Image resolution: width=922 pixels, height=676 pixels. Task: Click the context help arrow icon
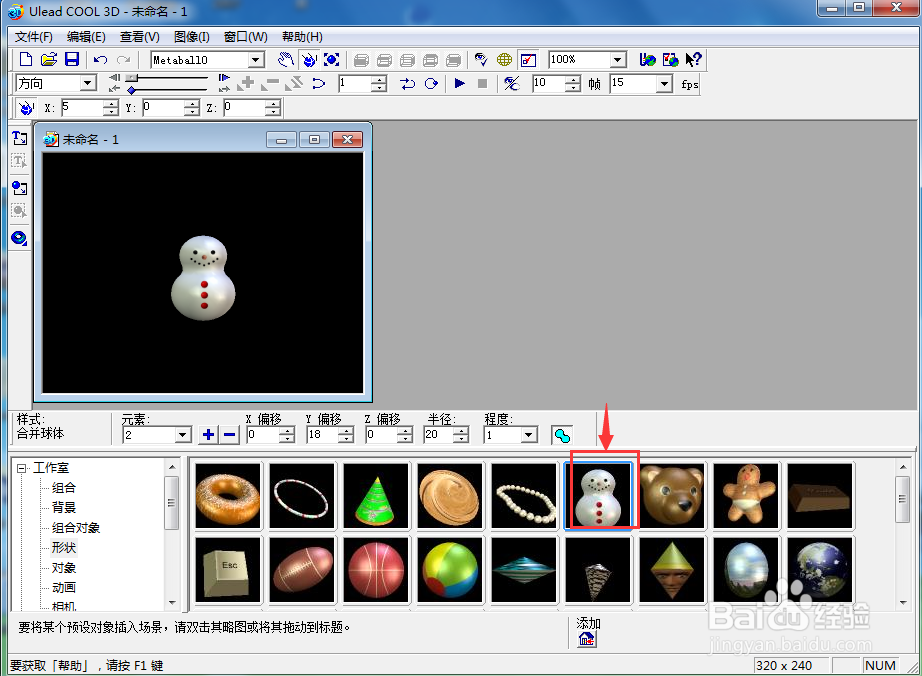(x=694, y=59)
